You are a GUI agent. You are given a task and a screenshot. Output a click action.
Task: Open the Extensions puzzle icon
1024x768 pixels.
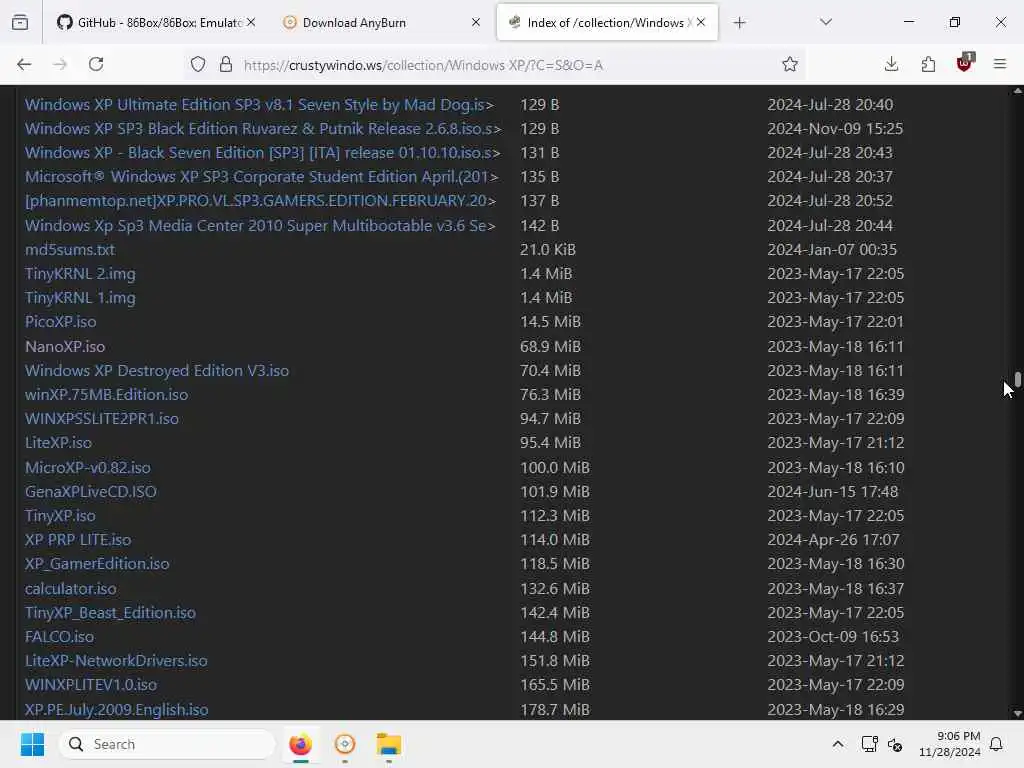point(928,64)
